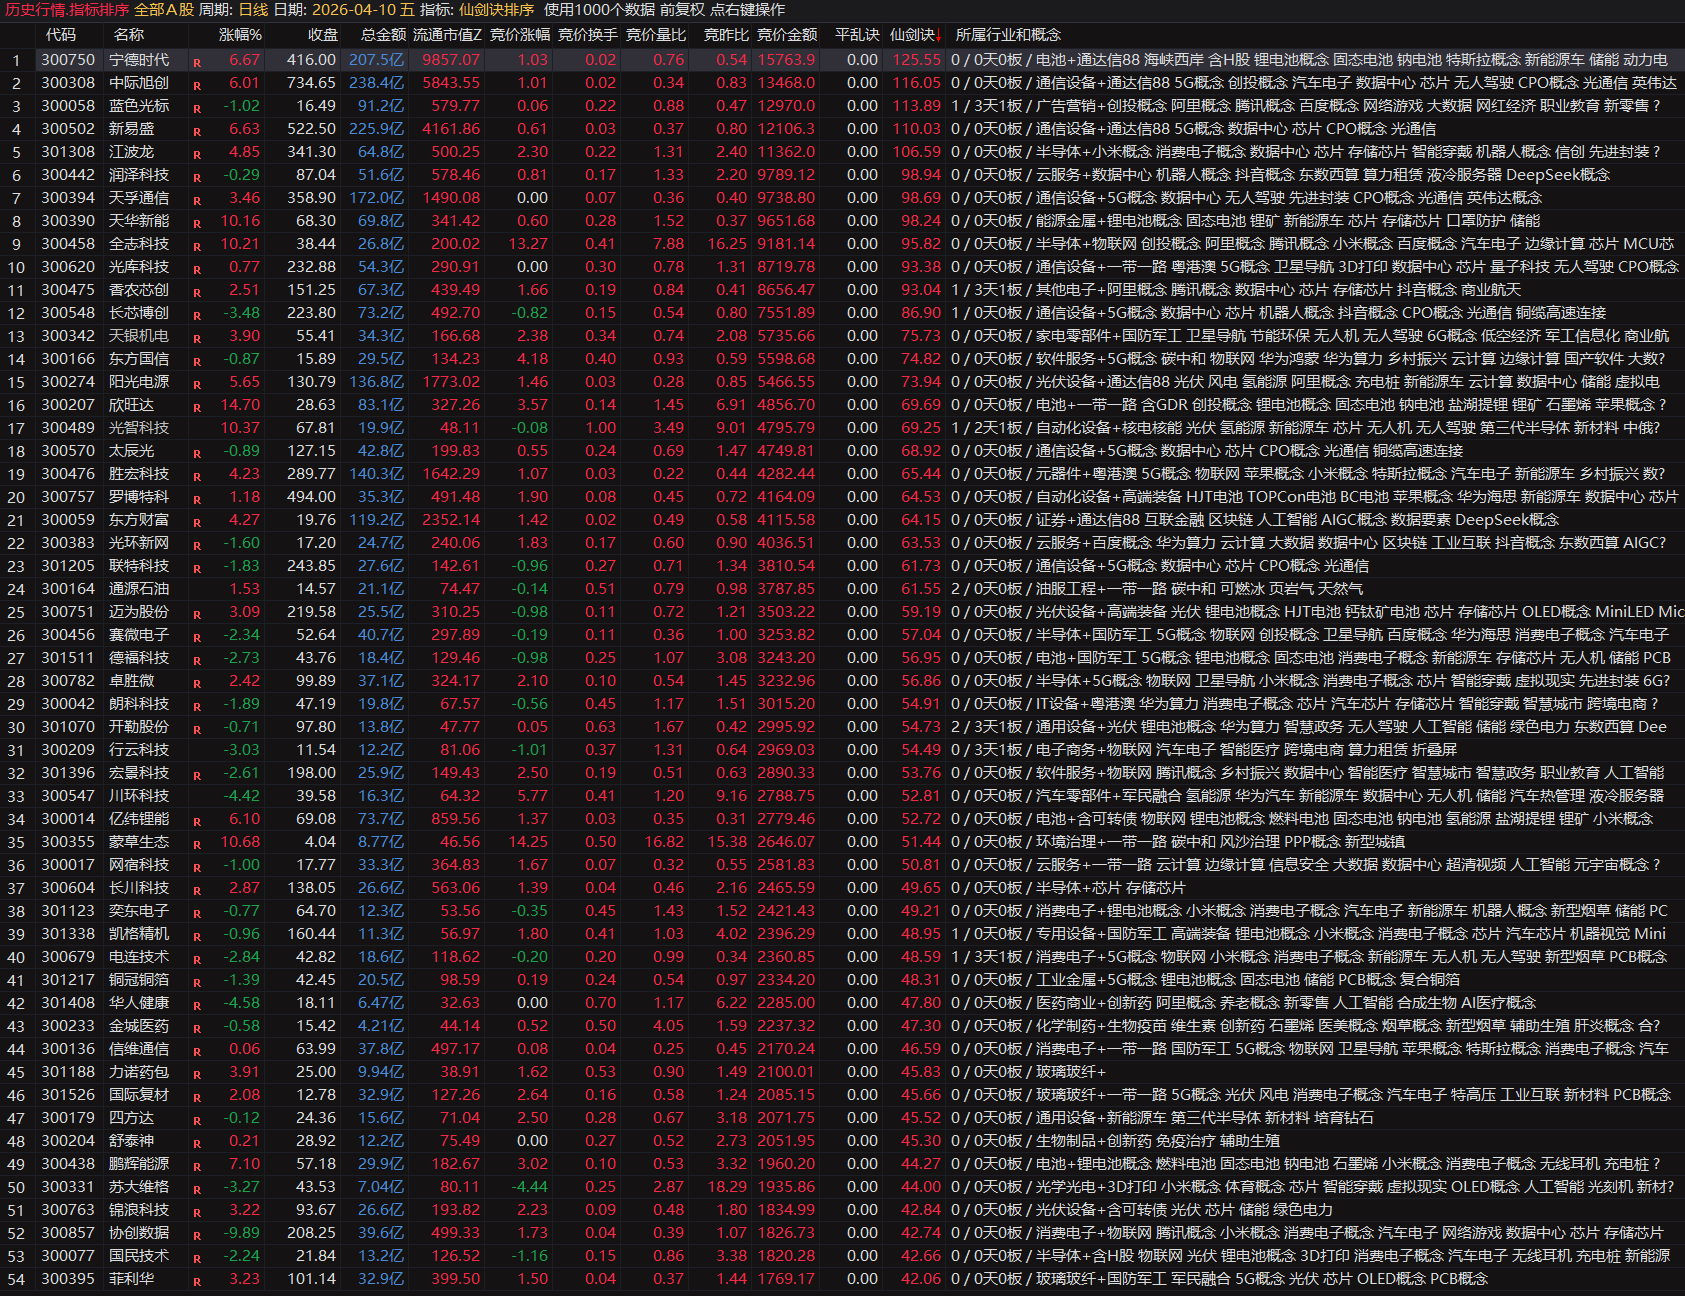1685x1296 pixels.
Task: Click the 流通市值Z column header
Action: (x=446, y=35)
